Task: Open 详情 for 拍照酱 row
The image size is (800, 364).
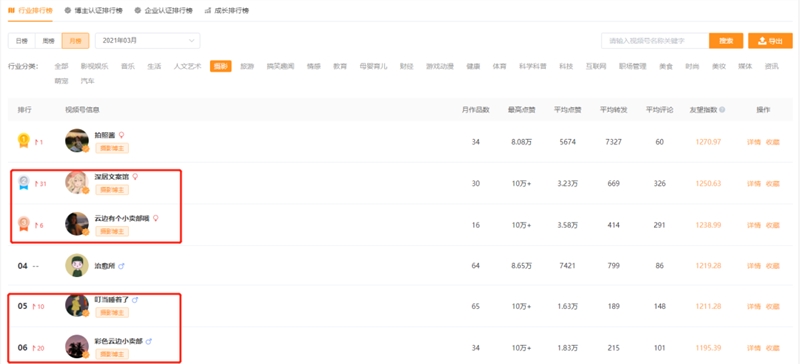Action: point(754,142)
